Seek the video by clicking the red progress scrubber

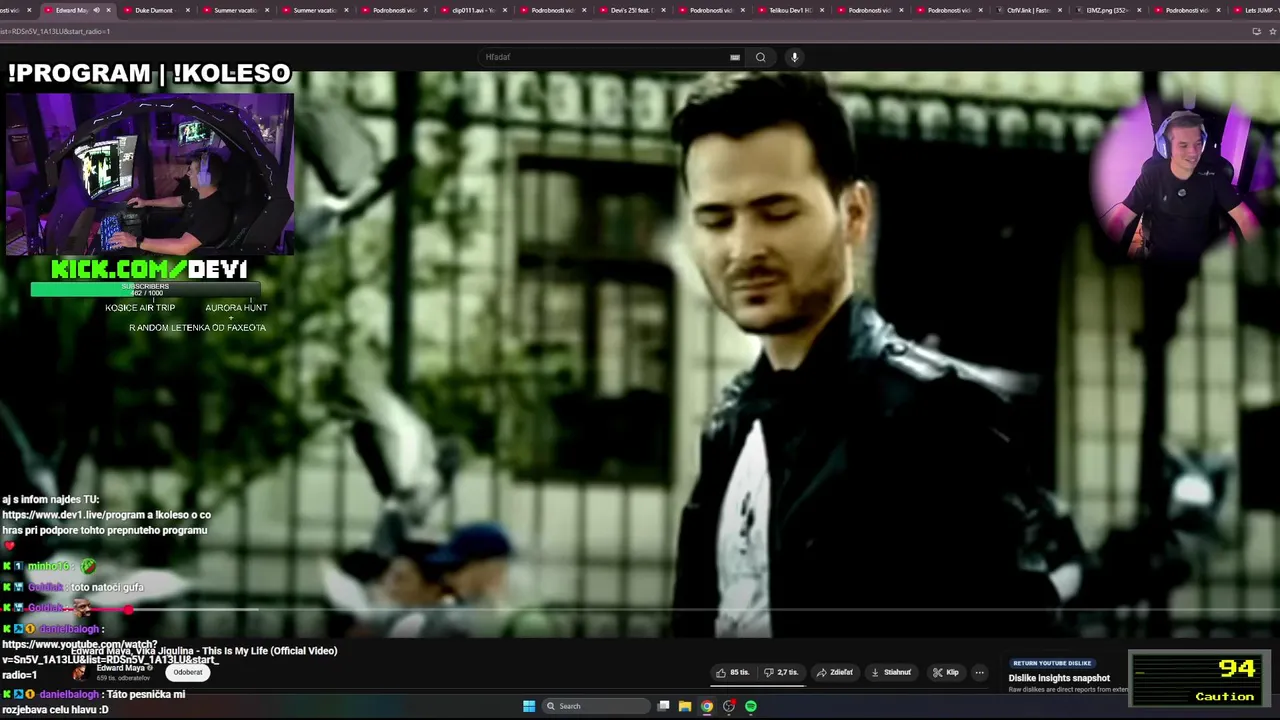pos(128,609)
